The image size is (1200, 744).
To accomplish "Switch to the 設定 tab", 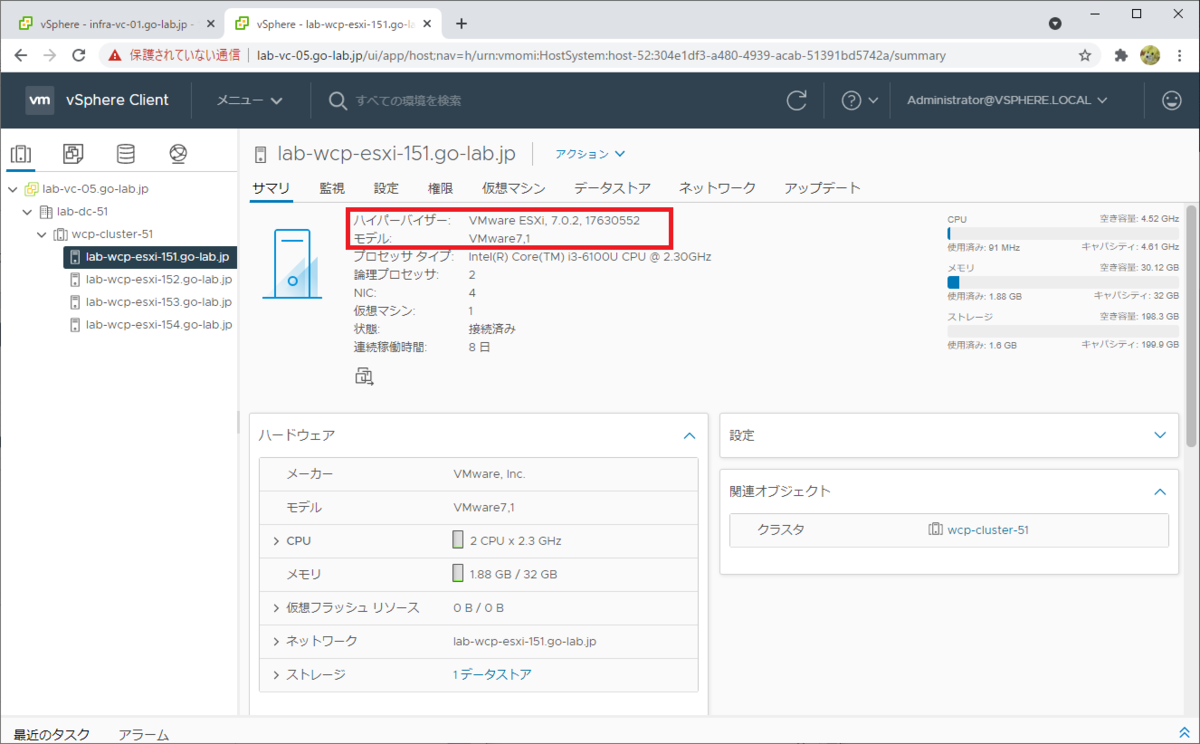I will pyautogui.click(x=386, y=188).
